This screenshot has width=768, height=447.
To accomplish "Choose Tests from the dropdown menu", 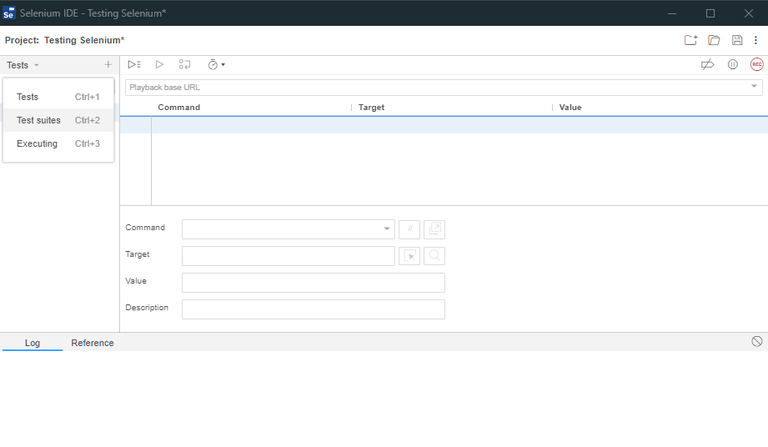I will tap(58, 97).
